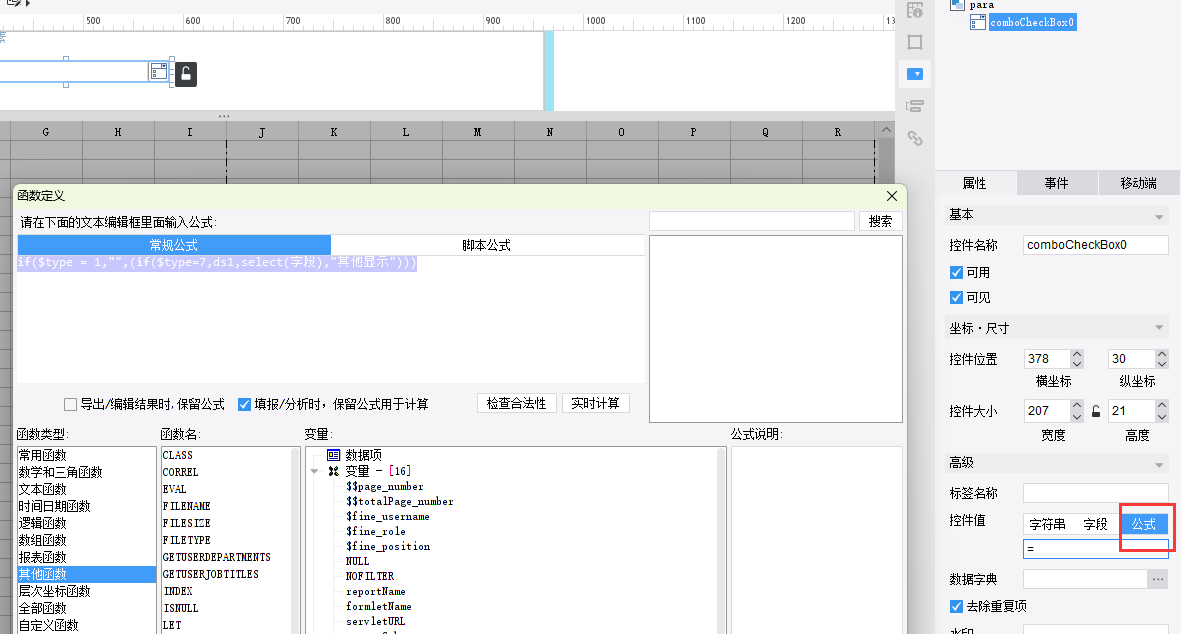Click the lock icon next to the widget
This screenshot has height=634, width=1181.
(x=186, y=74)
